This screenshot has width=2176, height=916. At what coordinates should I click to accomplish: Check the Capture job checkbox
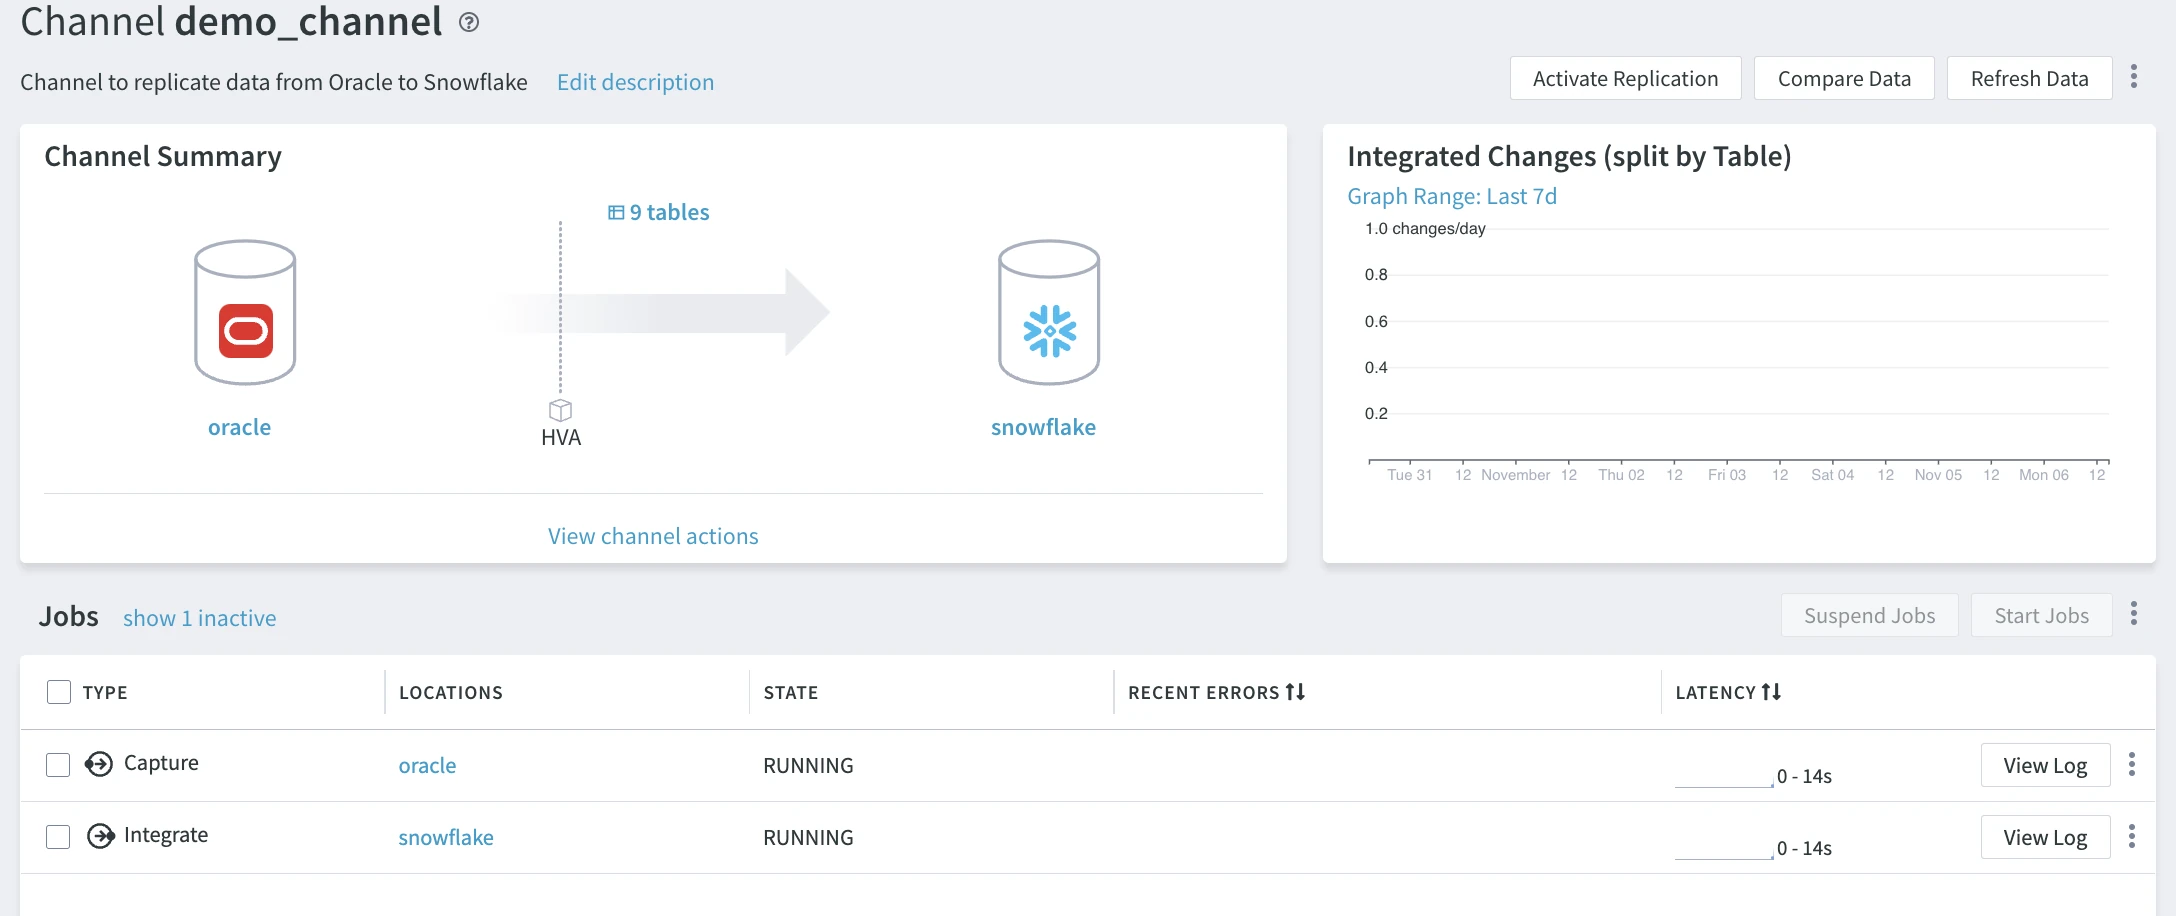pos(58,765)
